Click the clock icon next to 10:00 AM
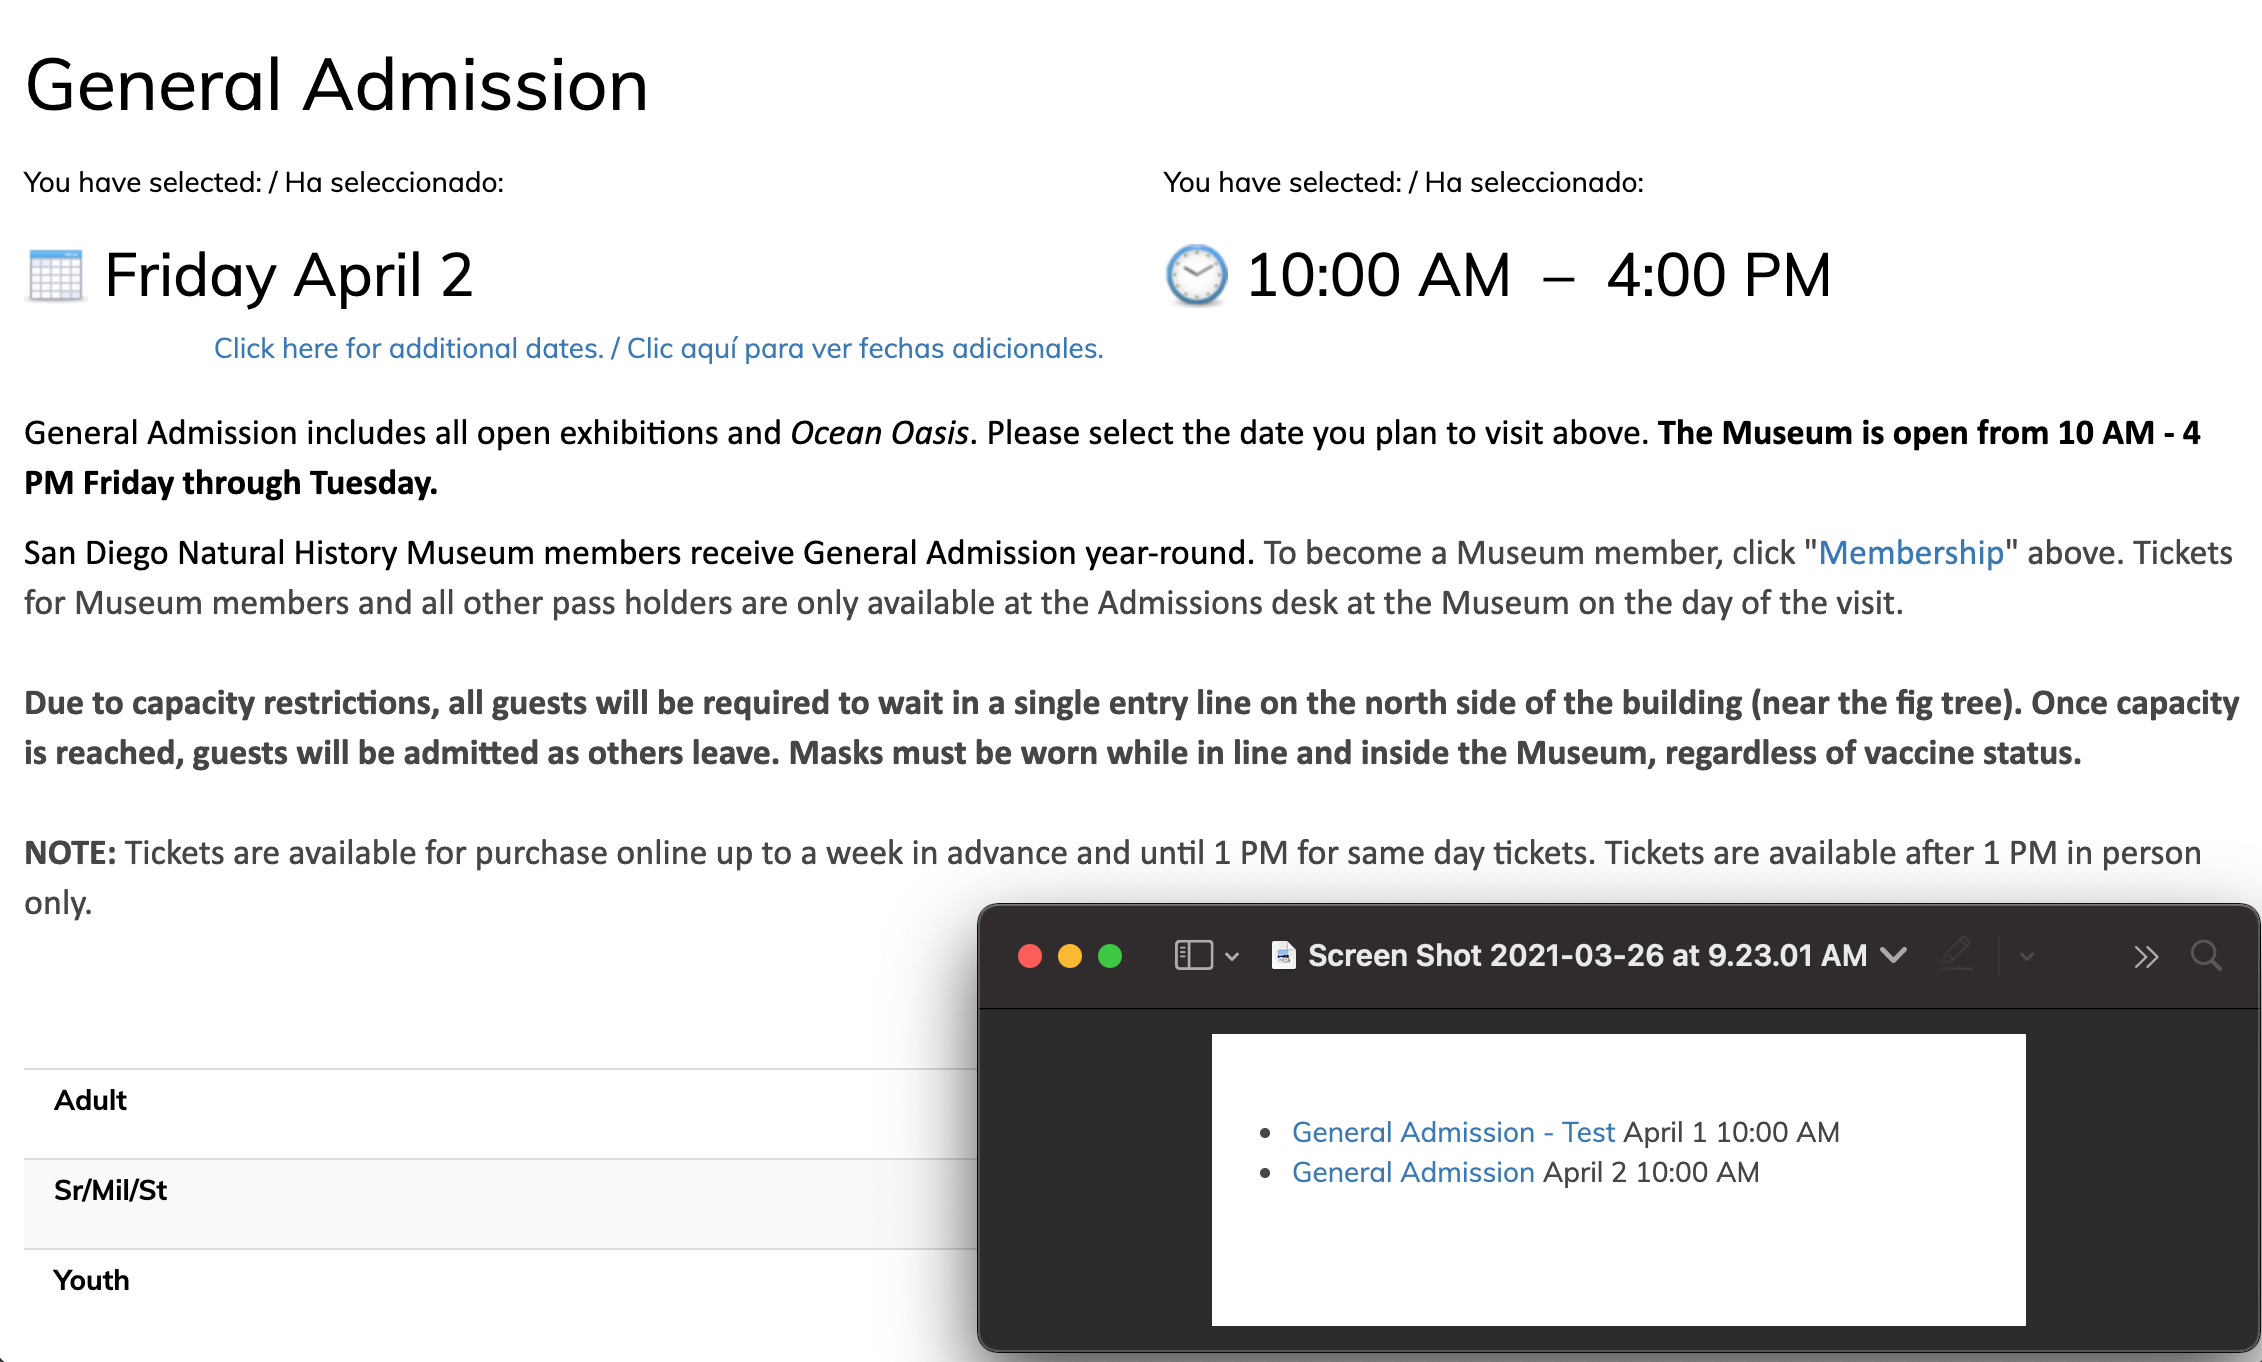The height and width of the screenshot is (1362, 2262). point(1196,275)
